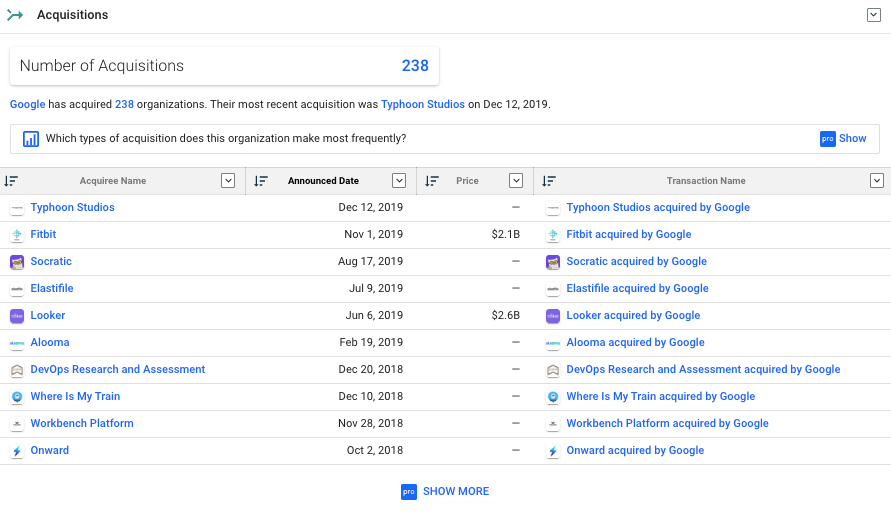Sort by Acquiree Name column icon

point(11,181)
